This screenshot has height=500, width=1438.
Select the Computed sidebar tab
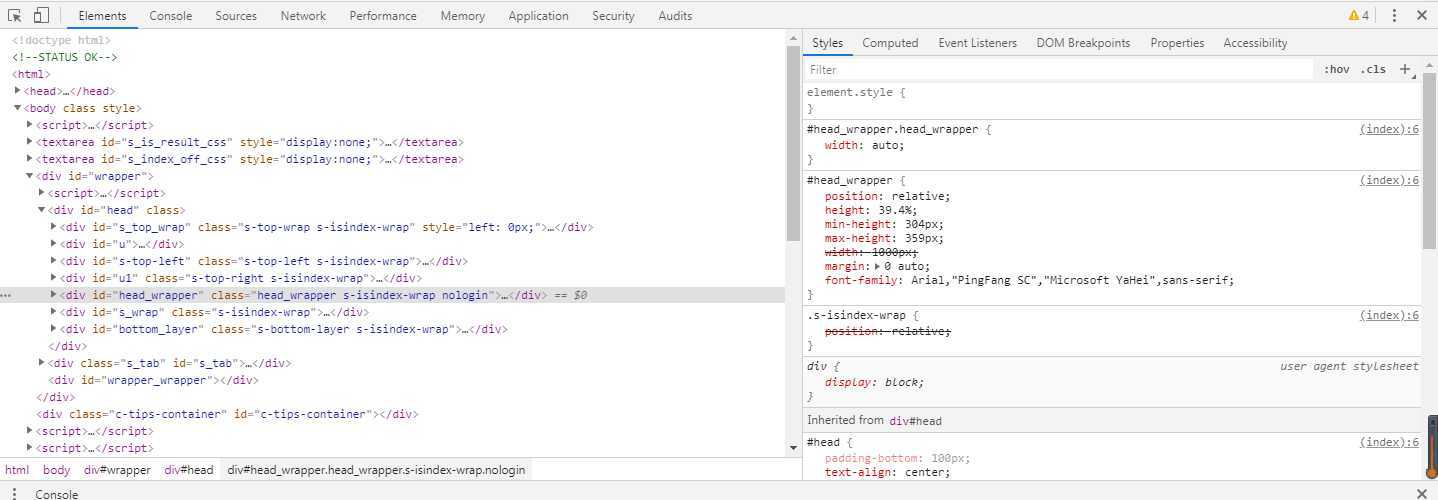coord(890,43)
